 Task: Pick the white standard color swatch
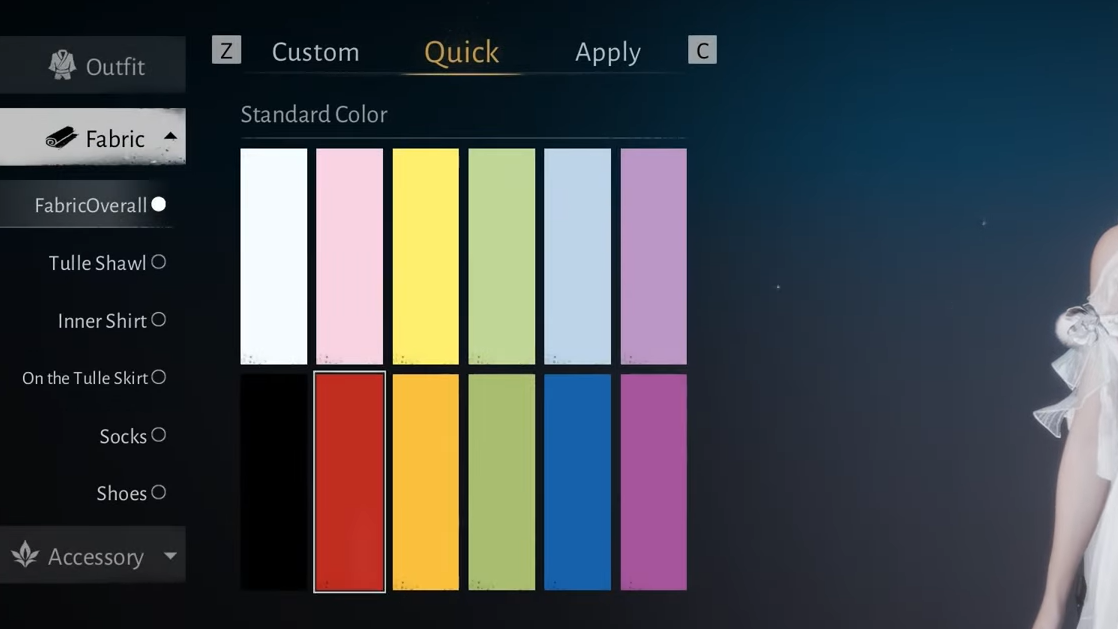pyautogui.click(x=273, y=256)
